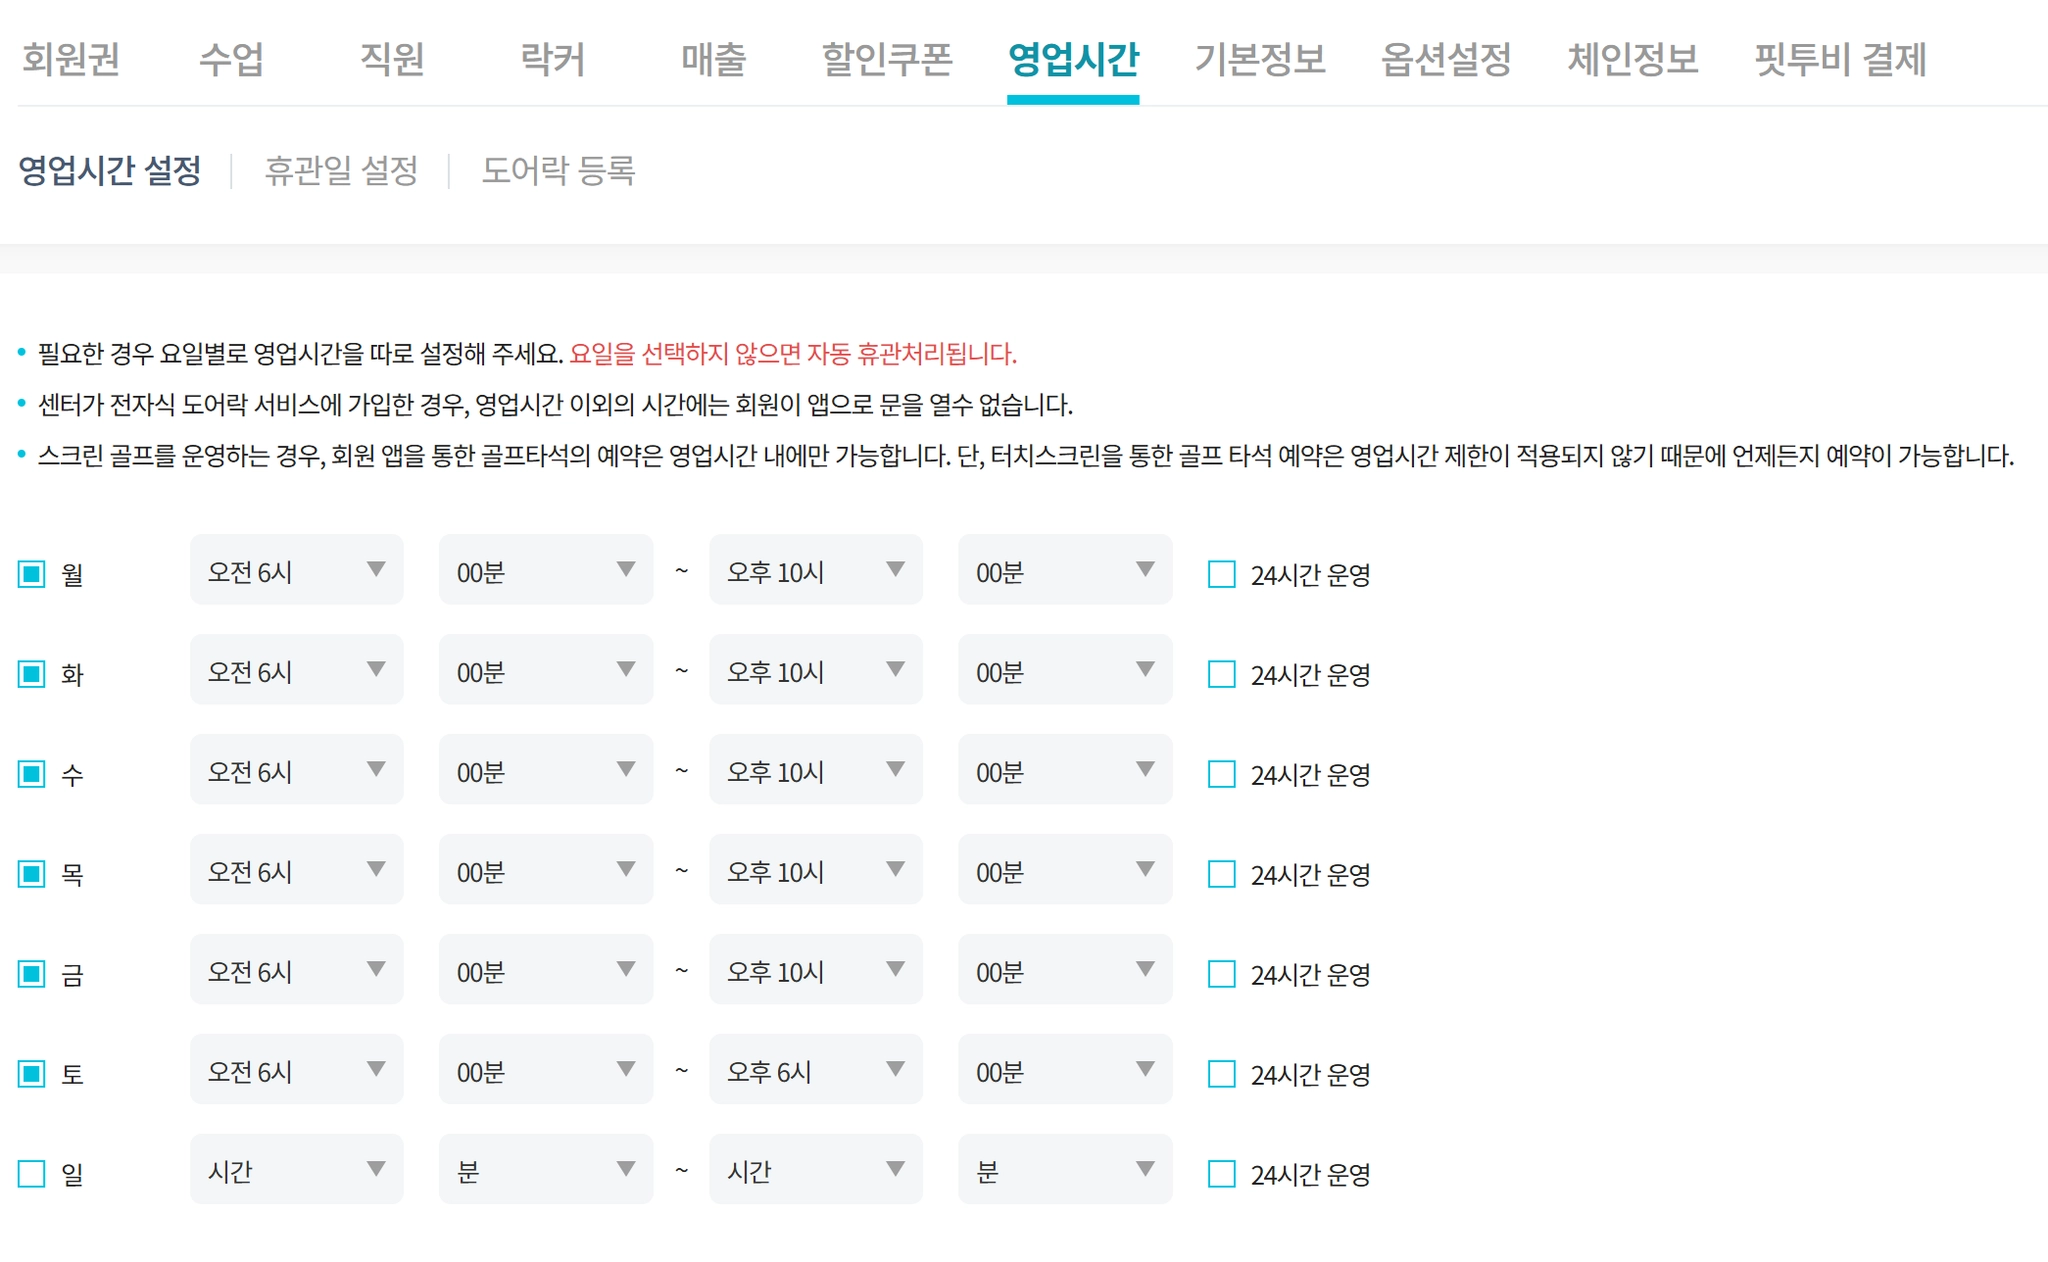Enable the 일 (Sunday) day checkbox
This screenshot has width=2048, height=1262.
[x=32, y=1173]
